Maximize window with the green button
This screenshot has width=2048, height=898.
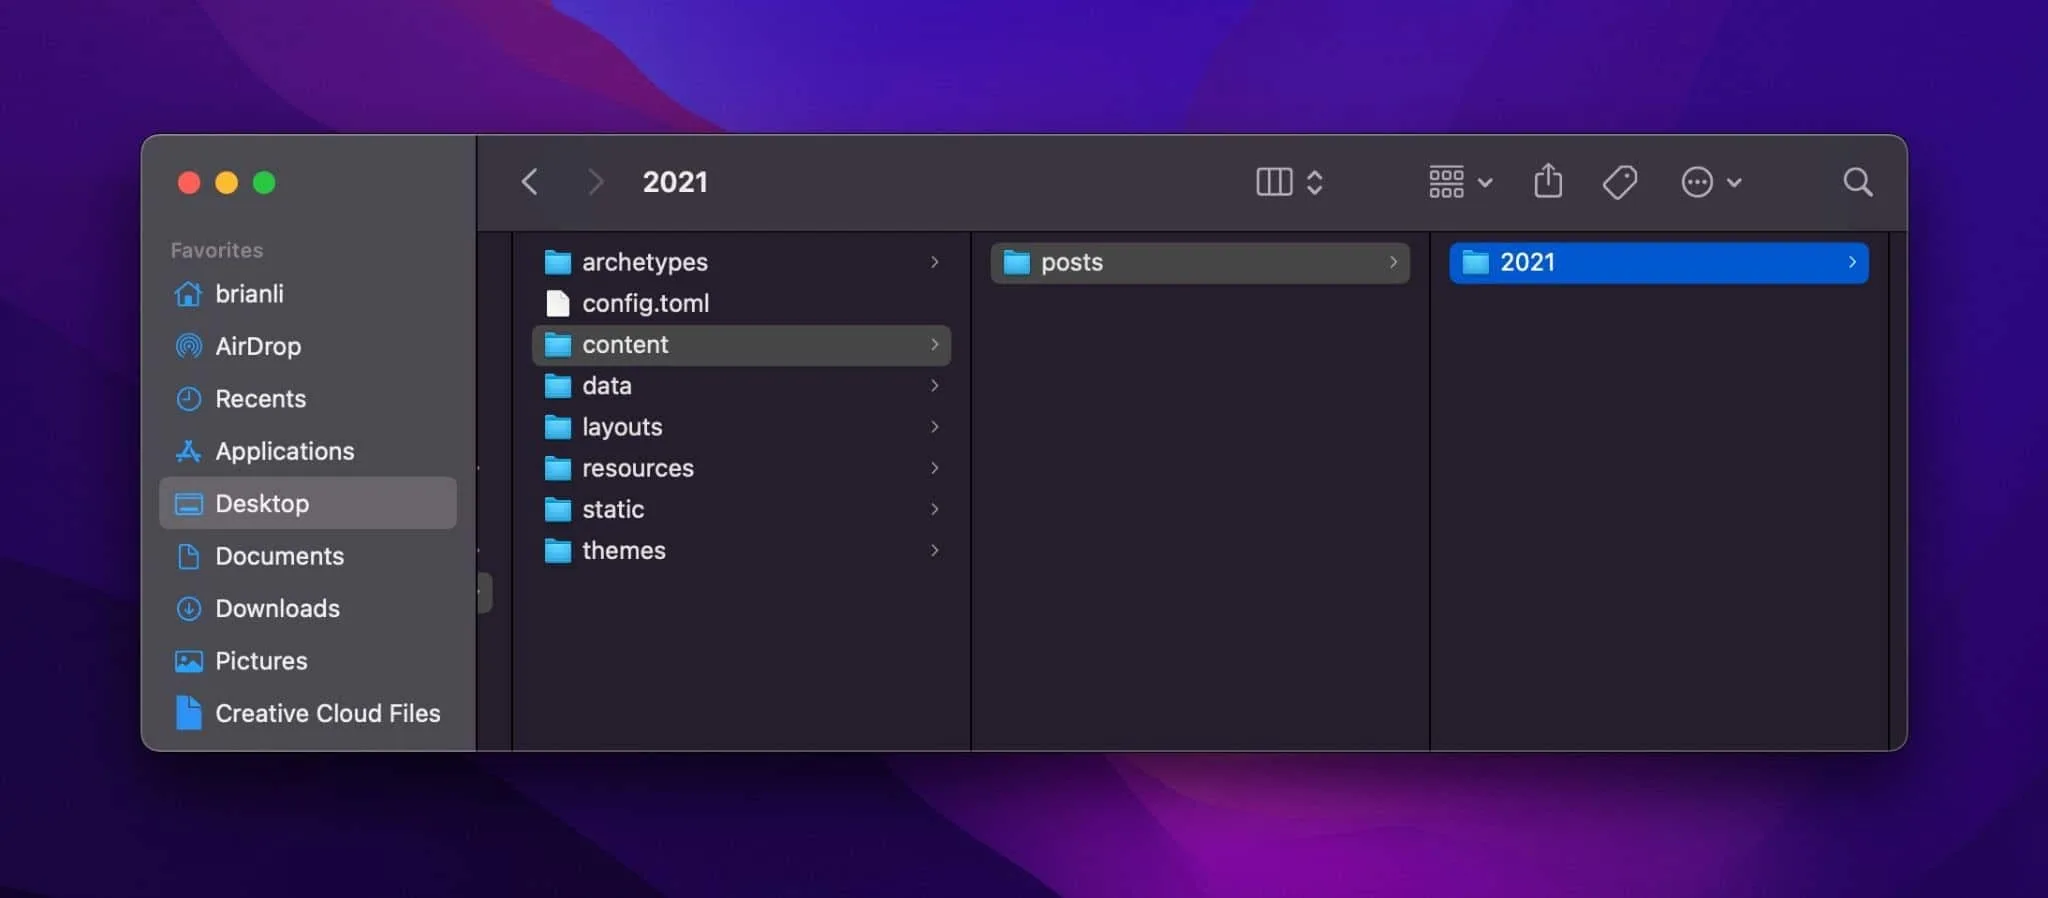[264, 183]
